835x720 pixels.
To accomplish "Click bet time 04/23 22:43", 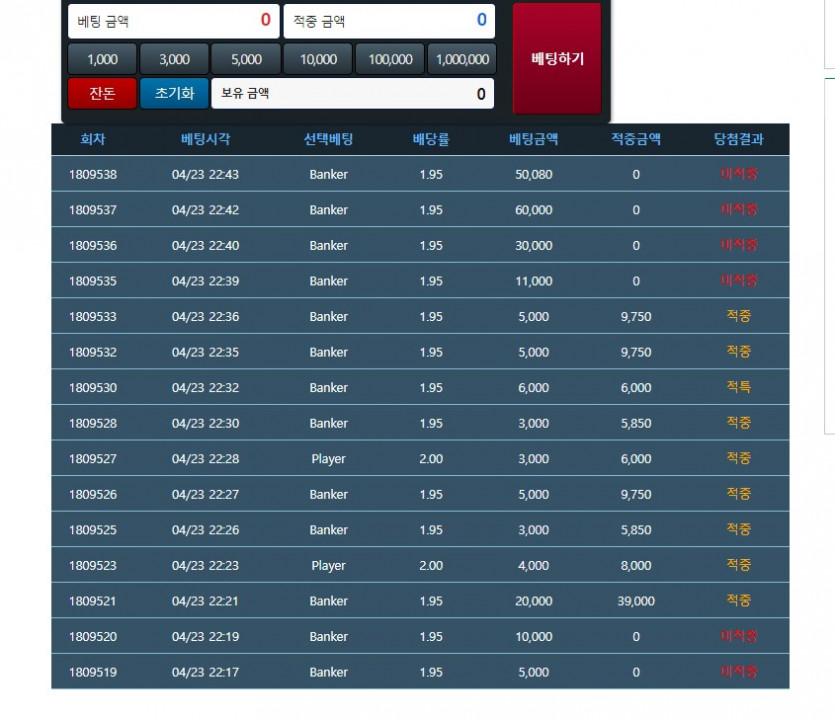I will (x=206, y=175).
